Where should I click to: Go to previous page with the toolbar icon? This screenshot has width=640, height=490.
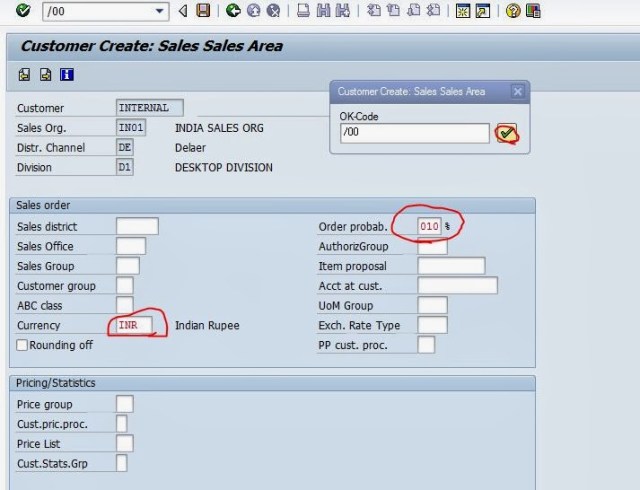[x=393, y=10]
